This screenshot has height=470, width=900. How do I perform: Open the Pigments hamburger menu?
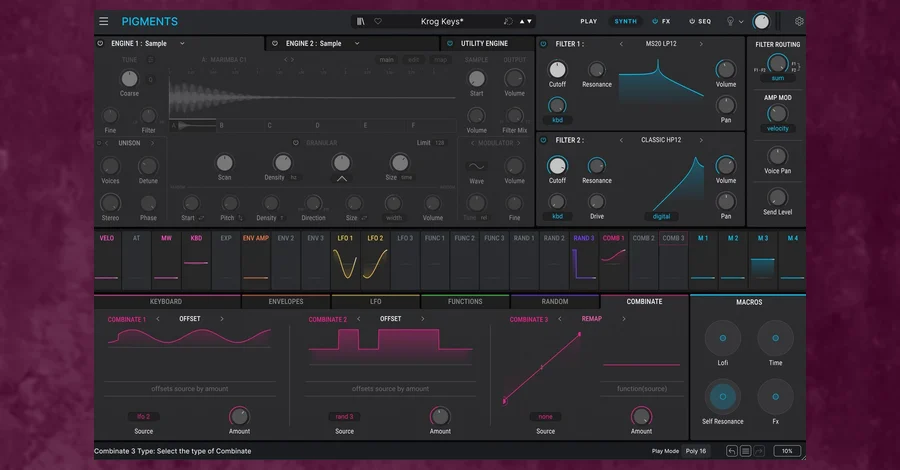[103, 21]
